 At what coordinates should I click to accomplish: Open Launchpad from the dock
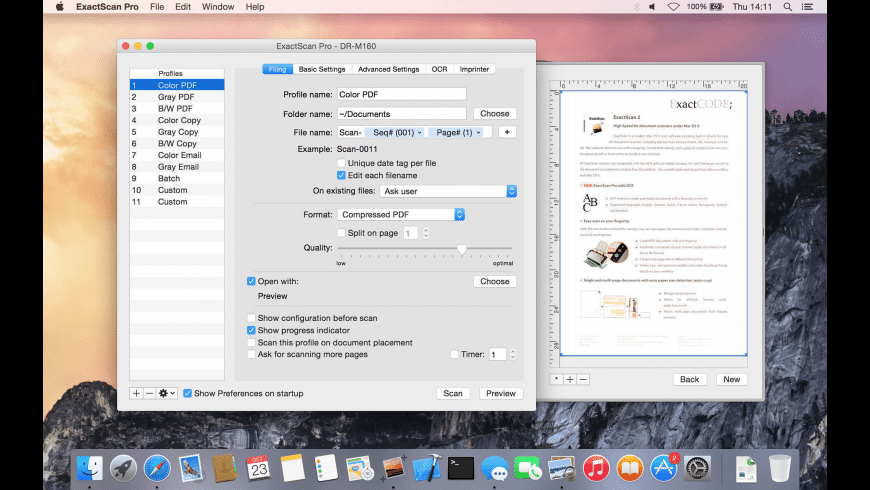click(x=123, y=468)
